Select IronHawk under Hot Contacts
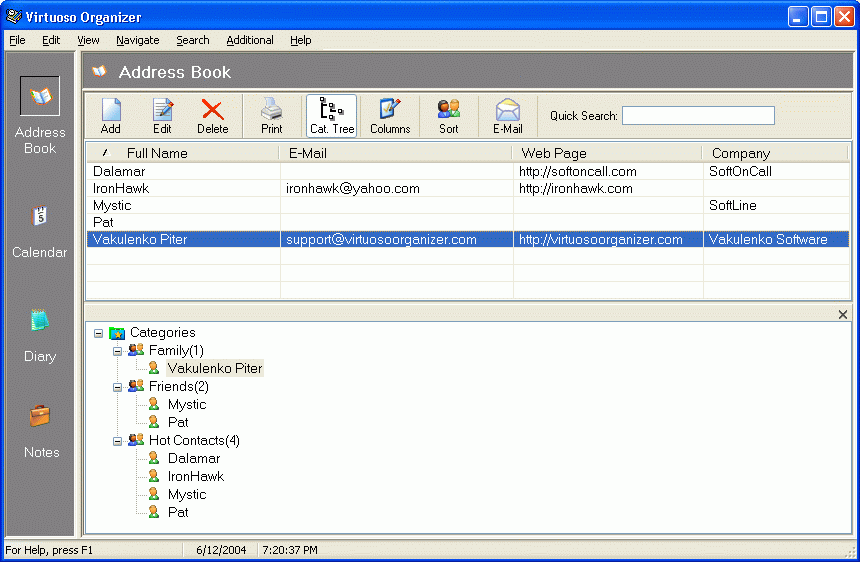 (196, 476)
